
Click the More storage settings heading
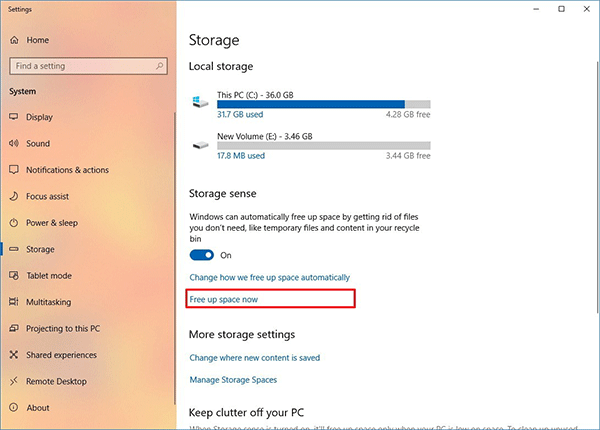(242, 335)
